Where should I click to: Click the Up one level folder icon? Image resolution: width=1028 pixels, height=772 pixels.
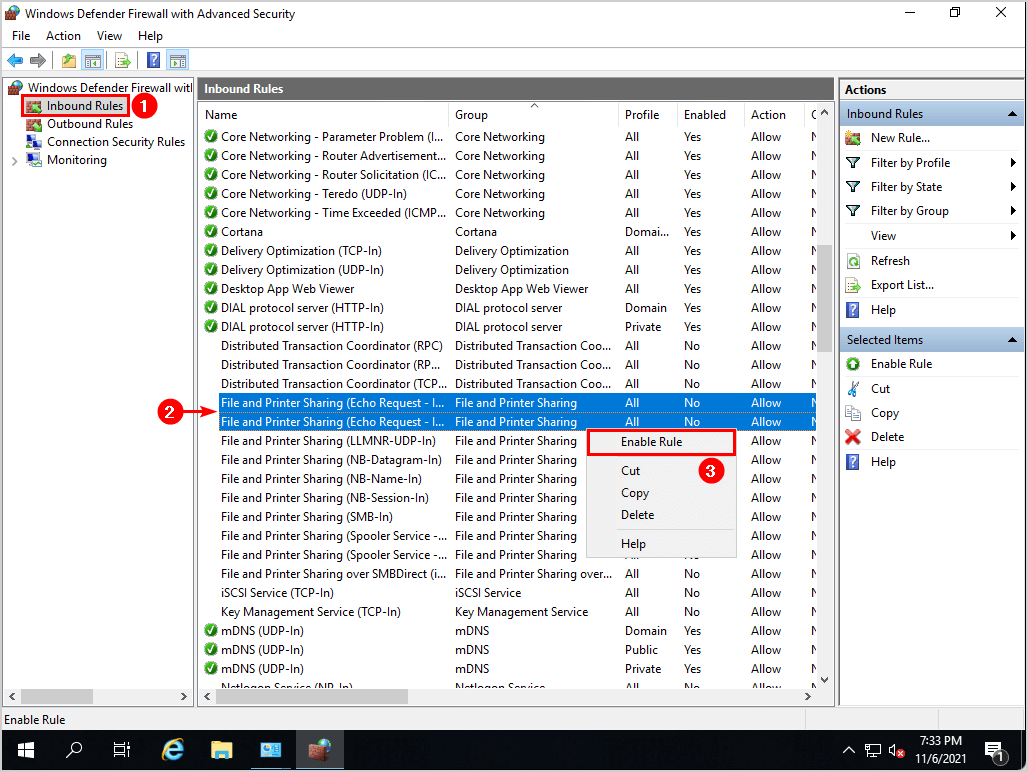[x=68, y=61]
